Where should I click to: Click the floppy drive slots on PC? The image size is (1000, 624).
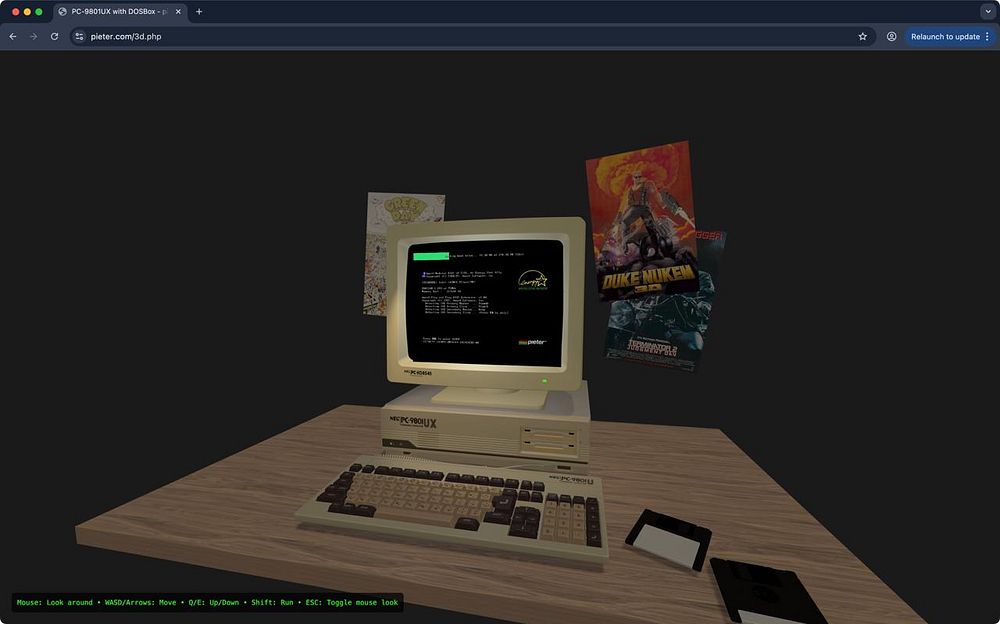point(548,439)
